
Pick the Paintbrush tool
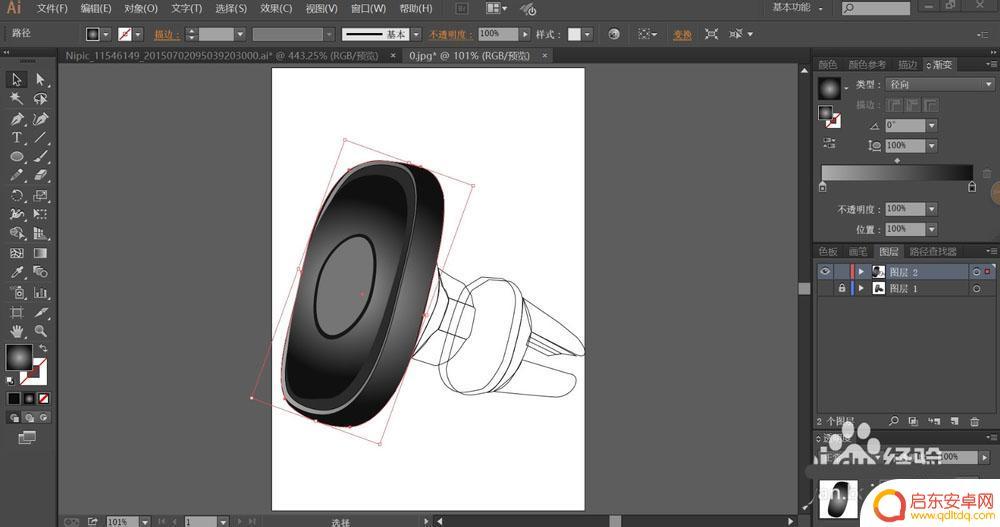point(40,156)
